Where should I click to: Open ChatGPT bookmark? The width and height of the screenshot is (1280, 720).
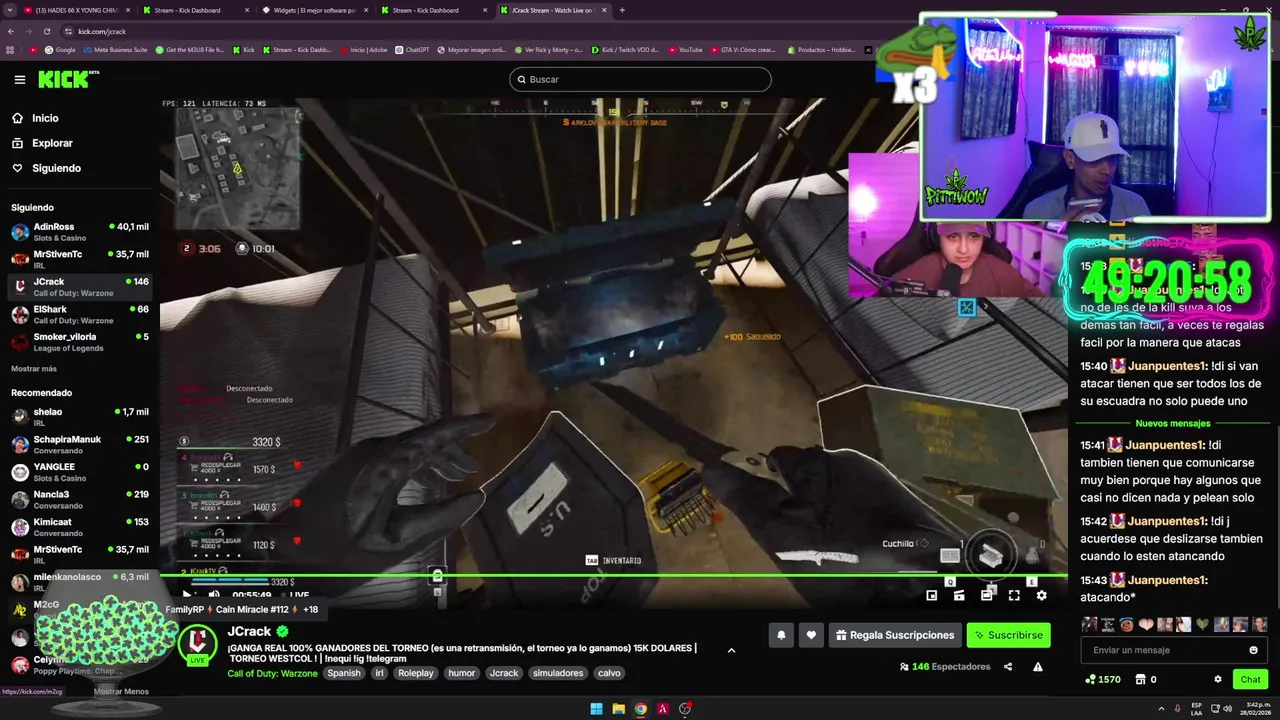tap(412, 49)
